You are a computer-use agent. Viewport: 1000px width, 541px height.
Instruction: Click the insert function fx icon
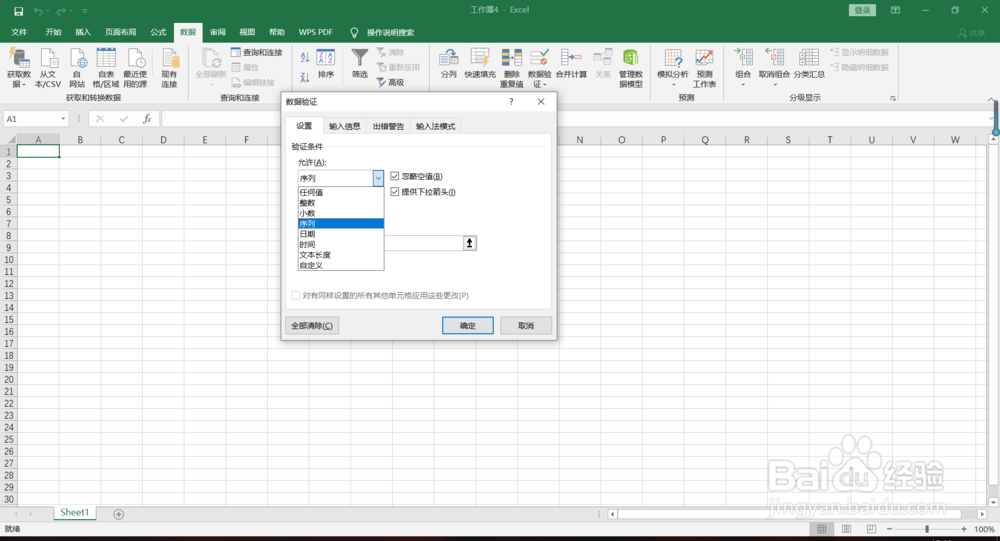pos(147,119)
